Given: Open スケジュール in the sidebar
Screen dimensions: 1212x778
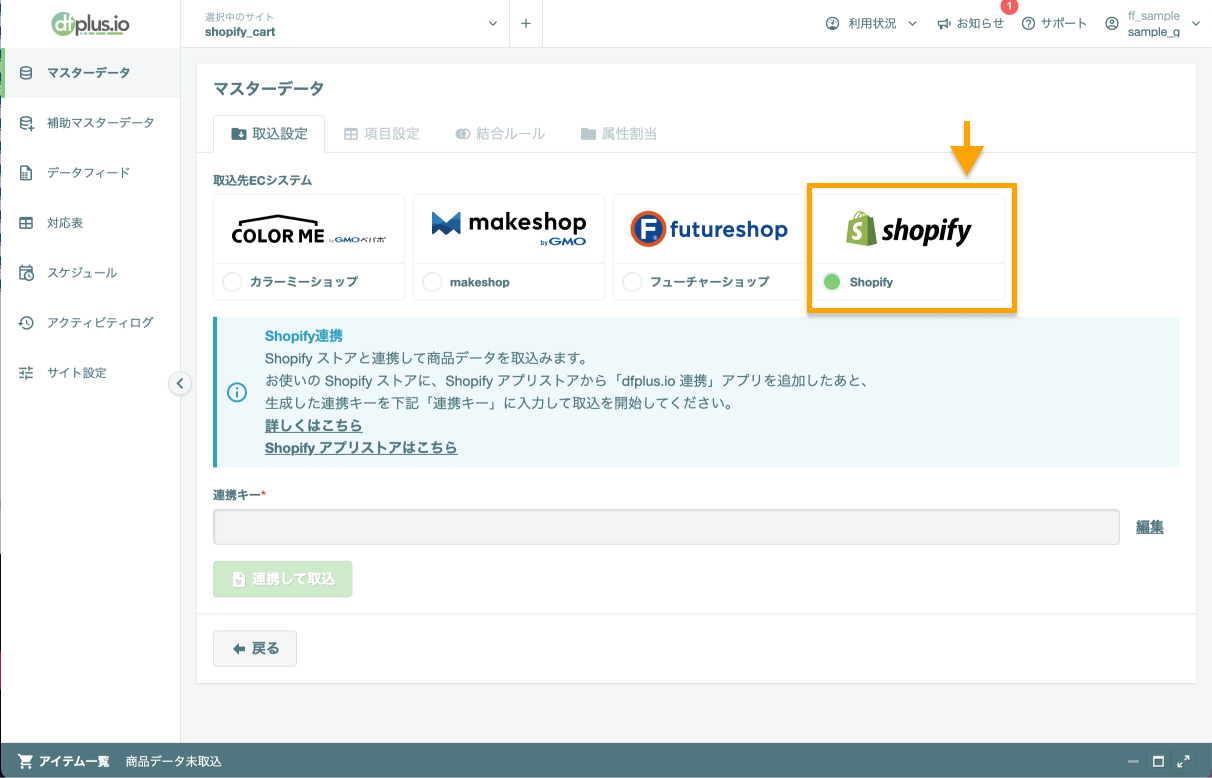Looking at the screenshot, I should [90, 273].
